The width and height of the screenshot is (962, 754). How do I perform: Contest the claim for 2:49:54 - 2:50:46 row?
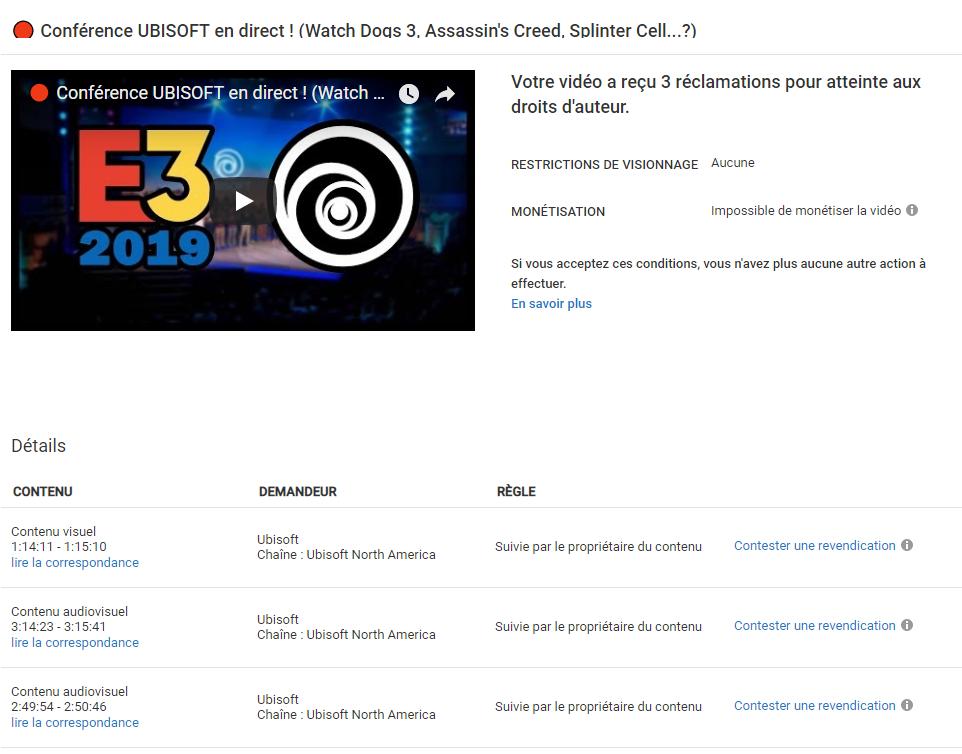[814, 706]
